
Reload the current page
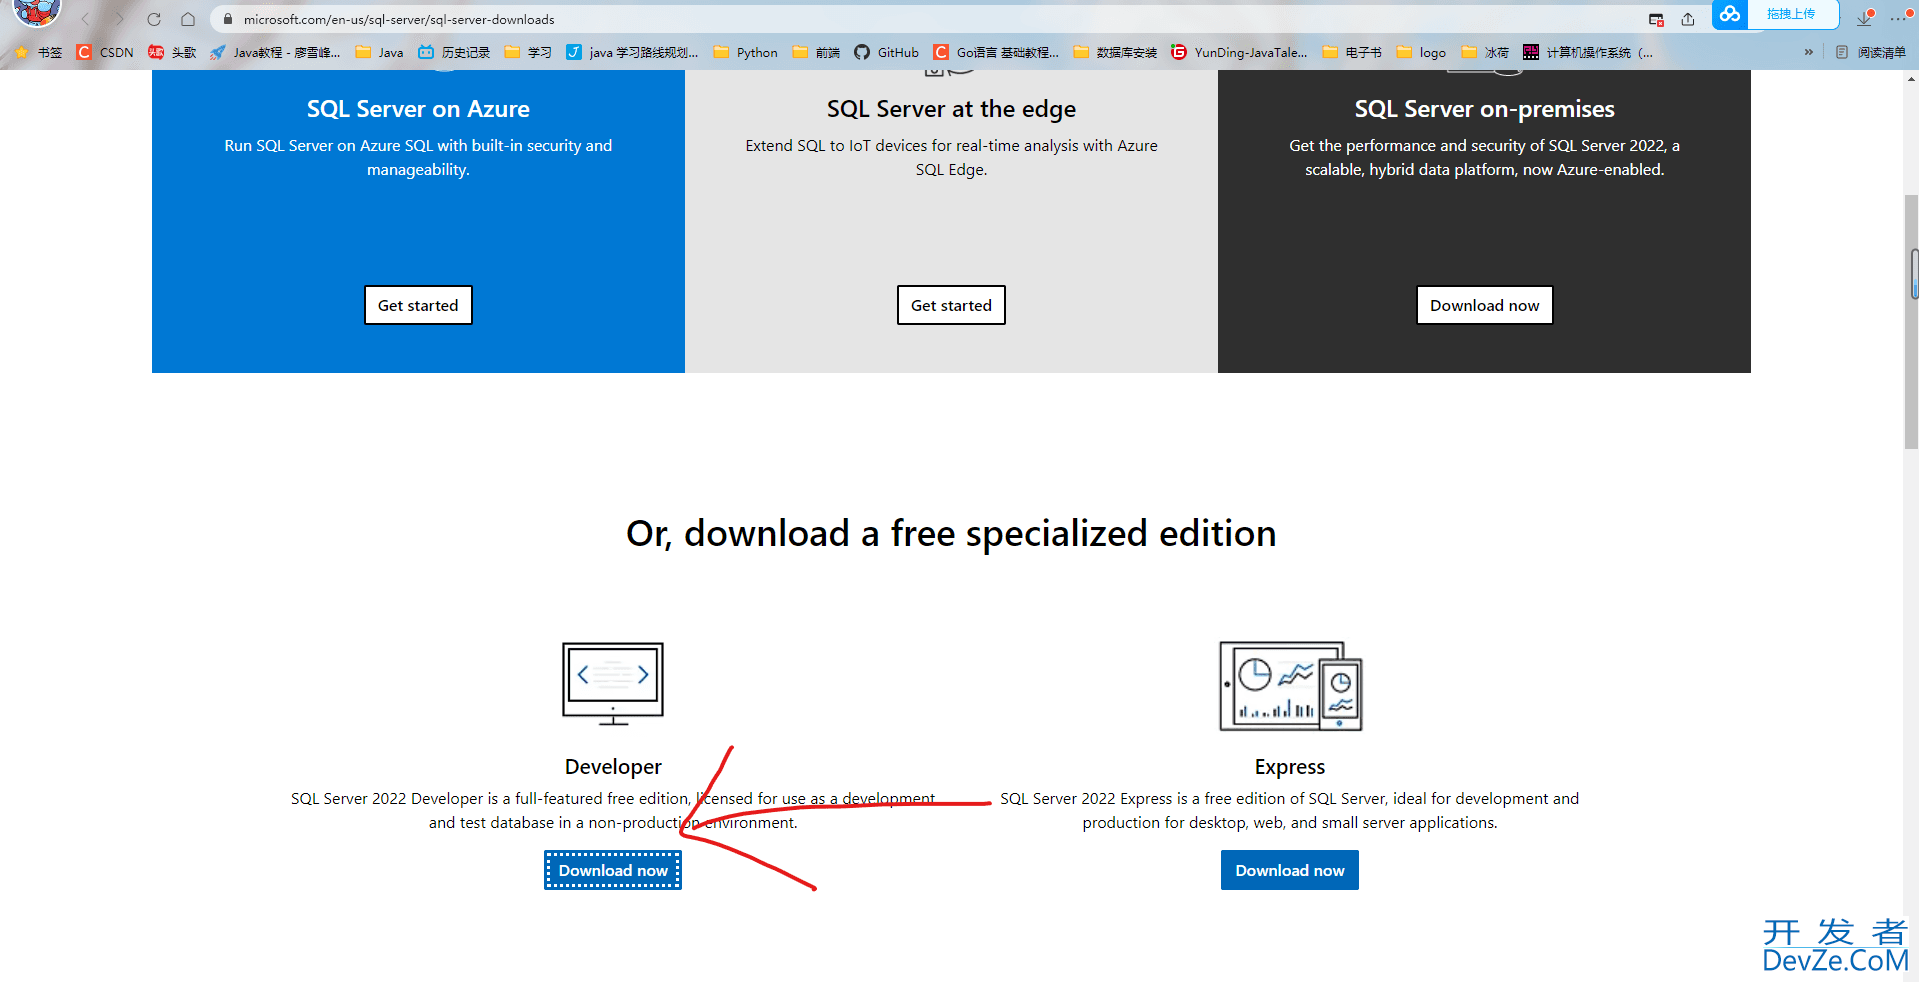point(154,19)
